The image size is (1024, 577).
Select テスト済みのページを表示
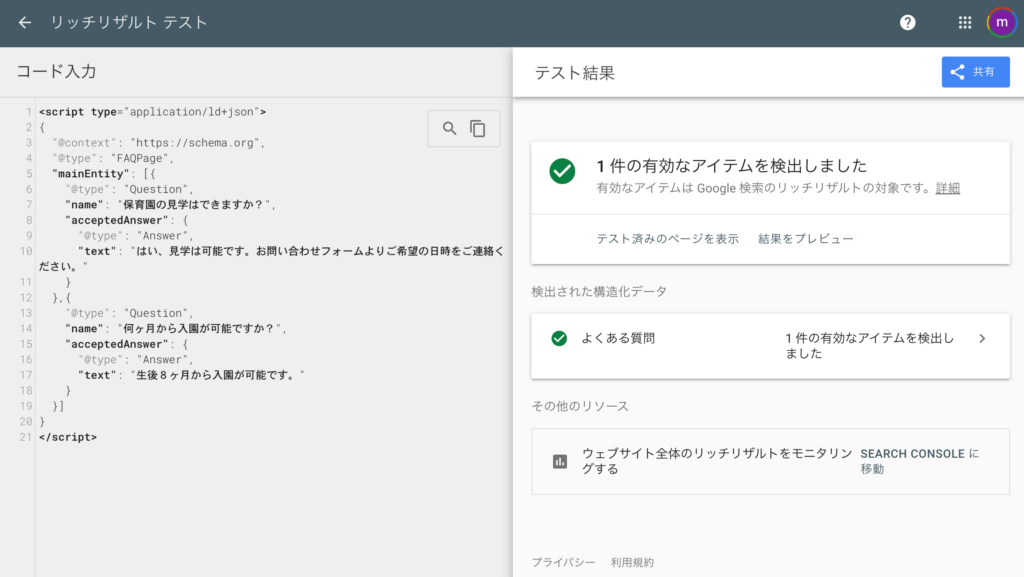click(667, 239)
